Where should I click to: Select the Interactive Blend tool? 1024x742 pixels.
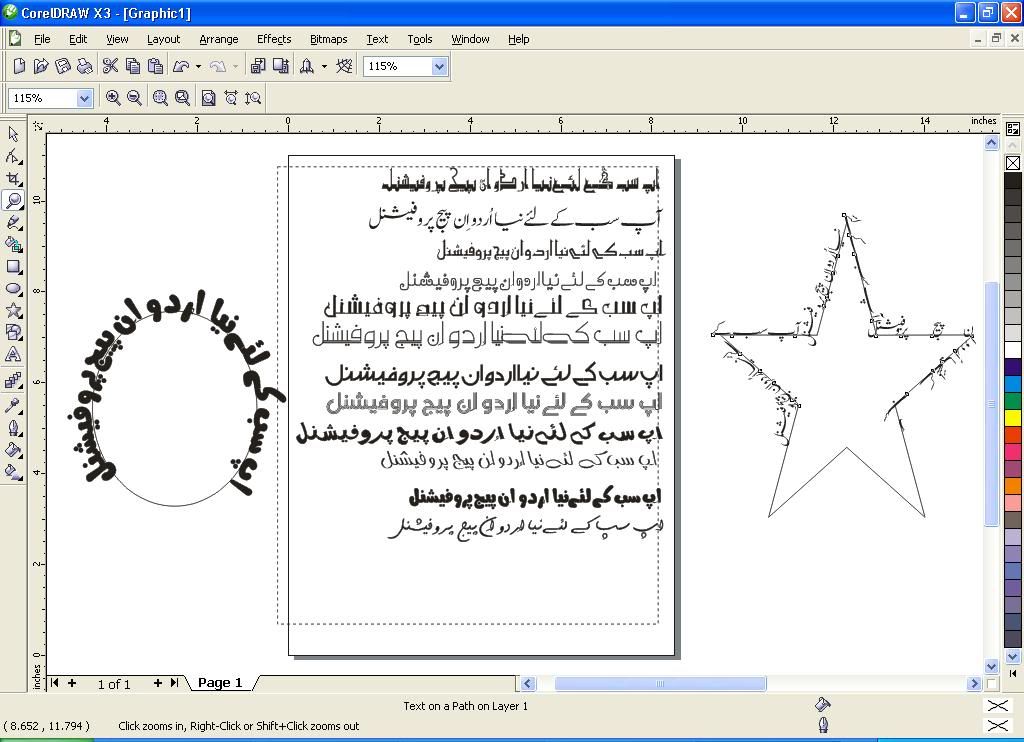pyautogui.click(x=13, y=380)
